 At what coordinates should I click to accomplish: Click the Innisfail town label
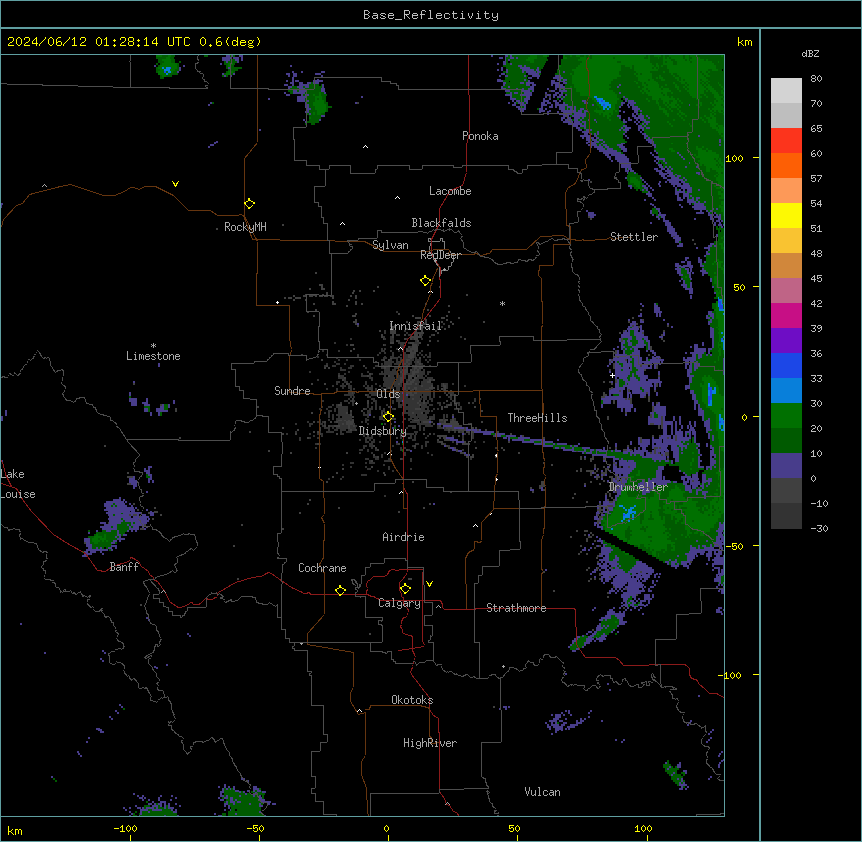pyautogui.click(x=416, y=326)
